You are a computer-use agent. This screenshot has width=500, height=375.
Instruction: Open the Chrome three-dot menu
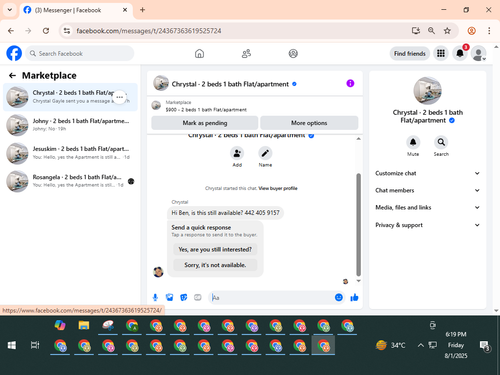(489, 31)
